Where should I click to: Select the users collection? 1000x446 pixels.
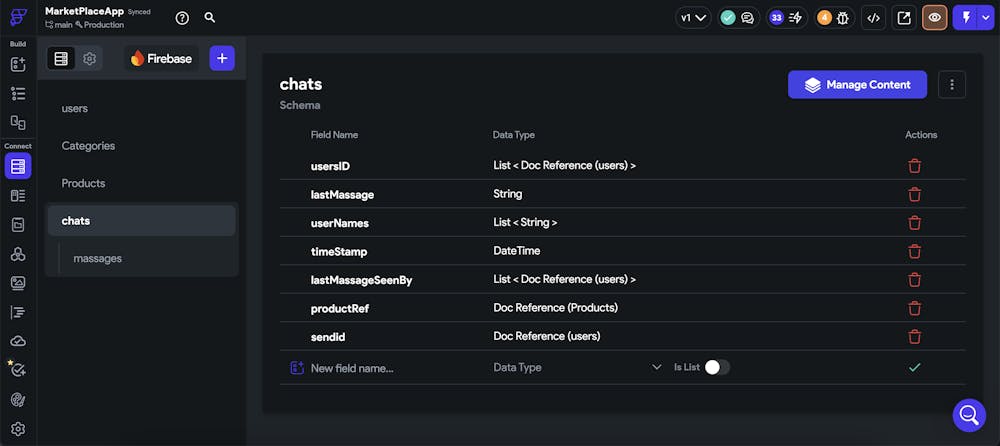click(x=75, y=108)
